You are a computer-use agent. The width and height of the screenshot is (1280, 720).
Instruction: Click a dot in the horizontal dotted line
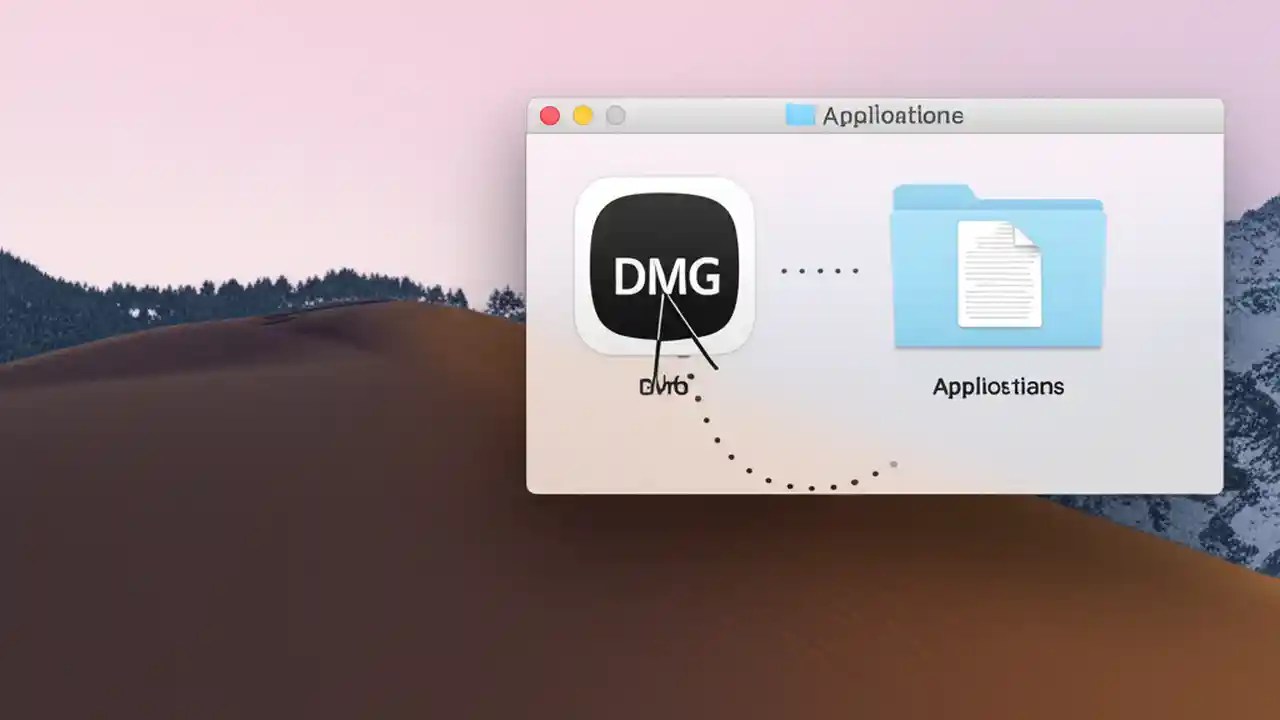[x=820, y=270]
